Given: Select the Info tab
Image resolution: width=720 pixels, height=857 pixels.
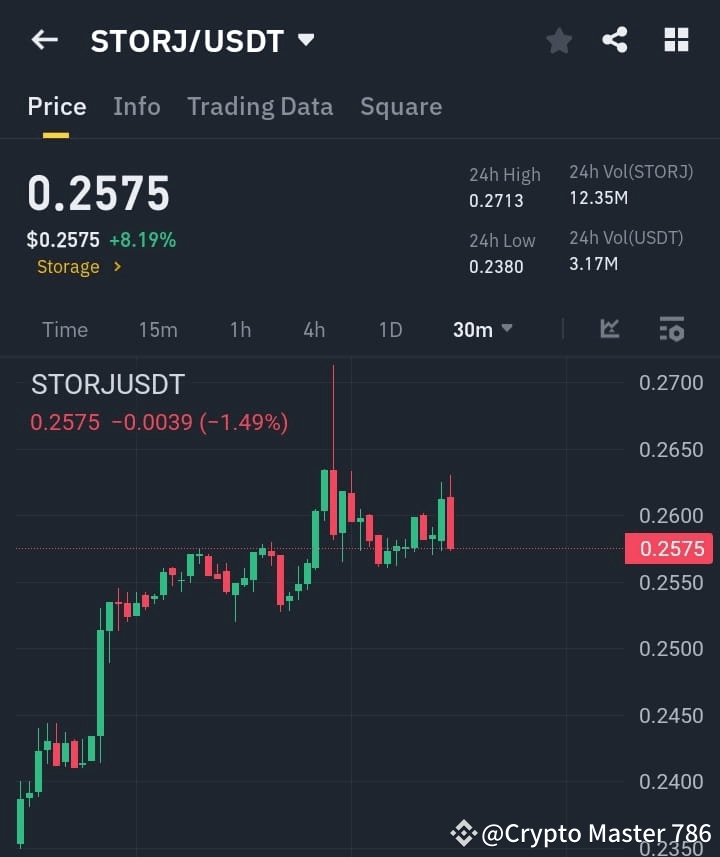Looking at the screenshot, I should 137,106.
